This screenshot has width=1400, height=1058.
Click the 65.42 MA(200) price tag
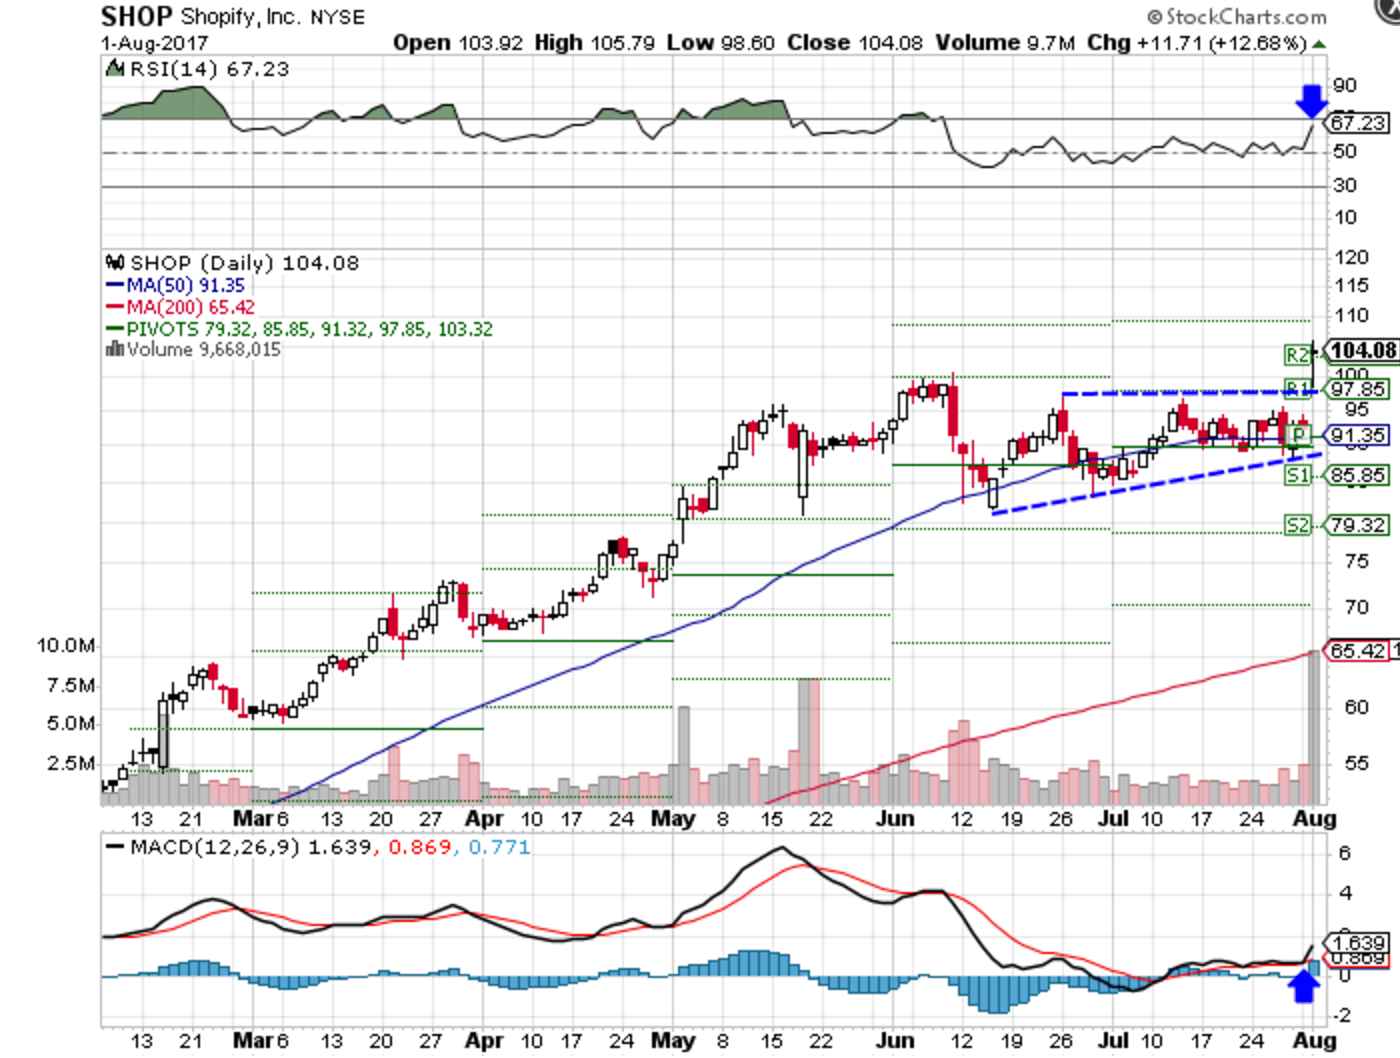click(x=1357, y=651)
